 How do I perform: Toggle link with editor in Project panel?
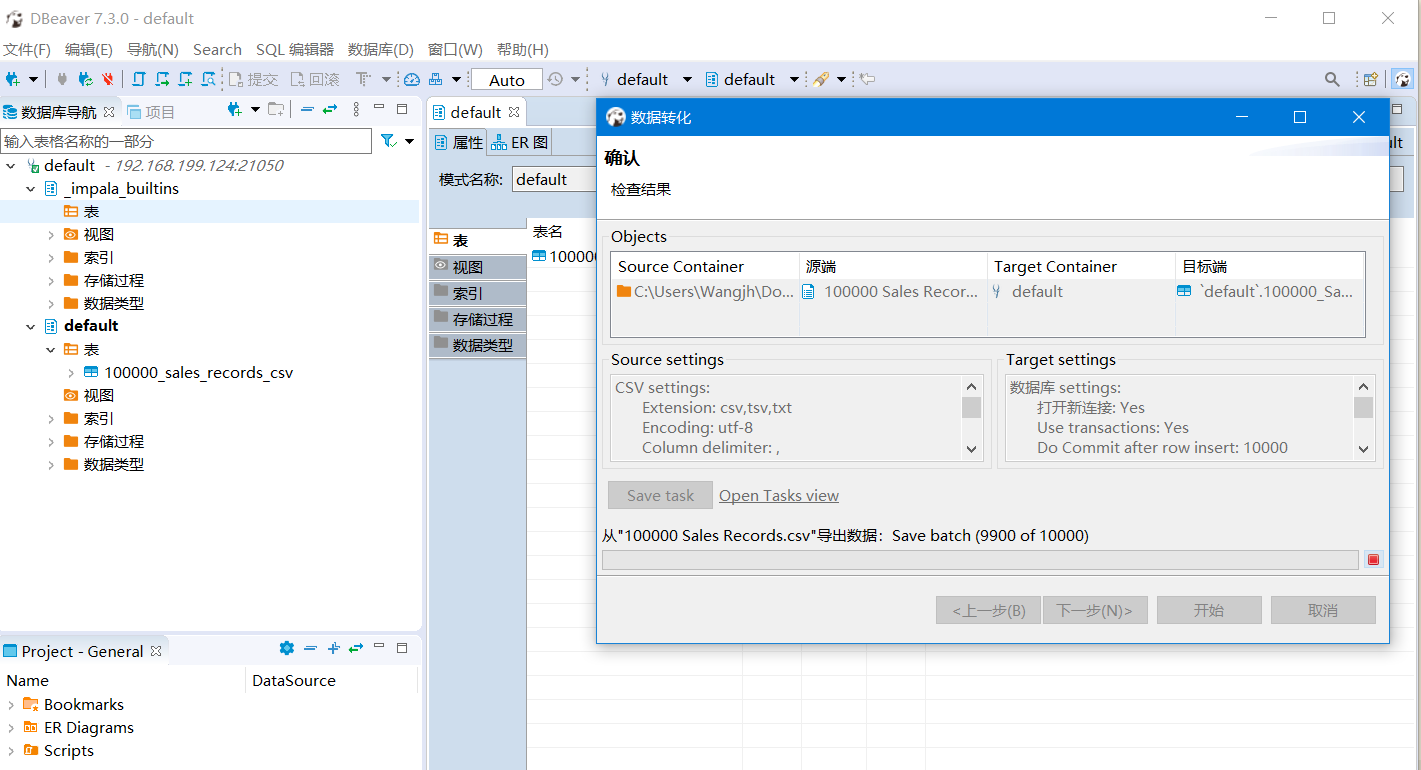click(355, 649)
